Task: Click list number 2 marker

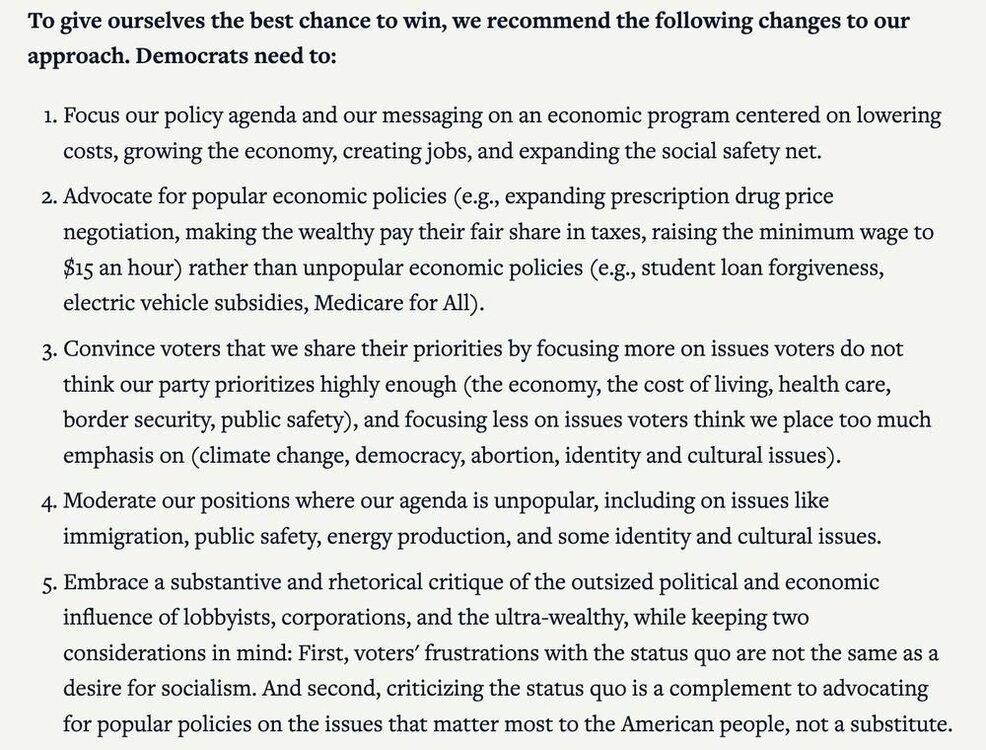Action: point(50,197)
